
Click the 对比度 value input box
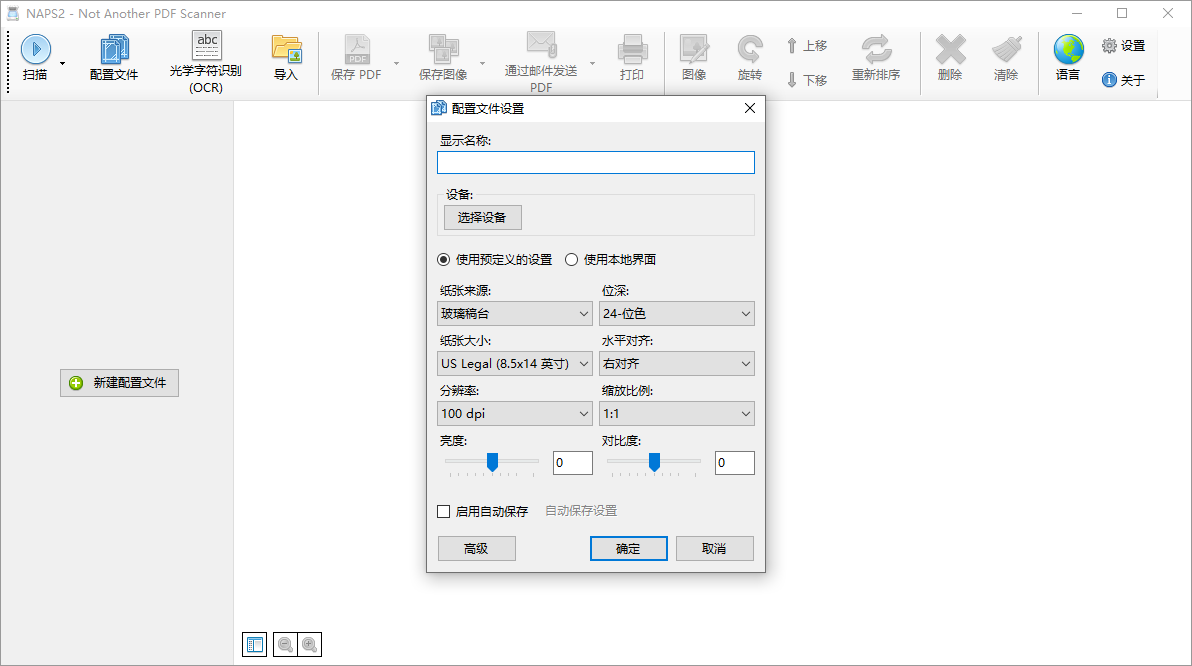[x=734, y=463]
